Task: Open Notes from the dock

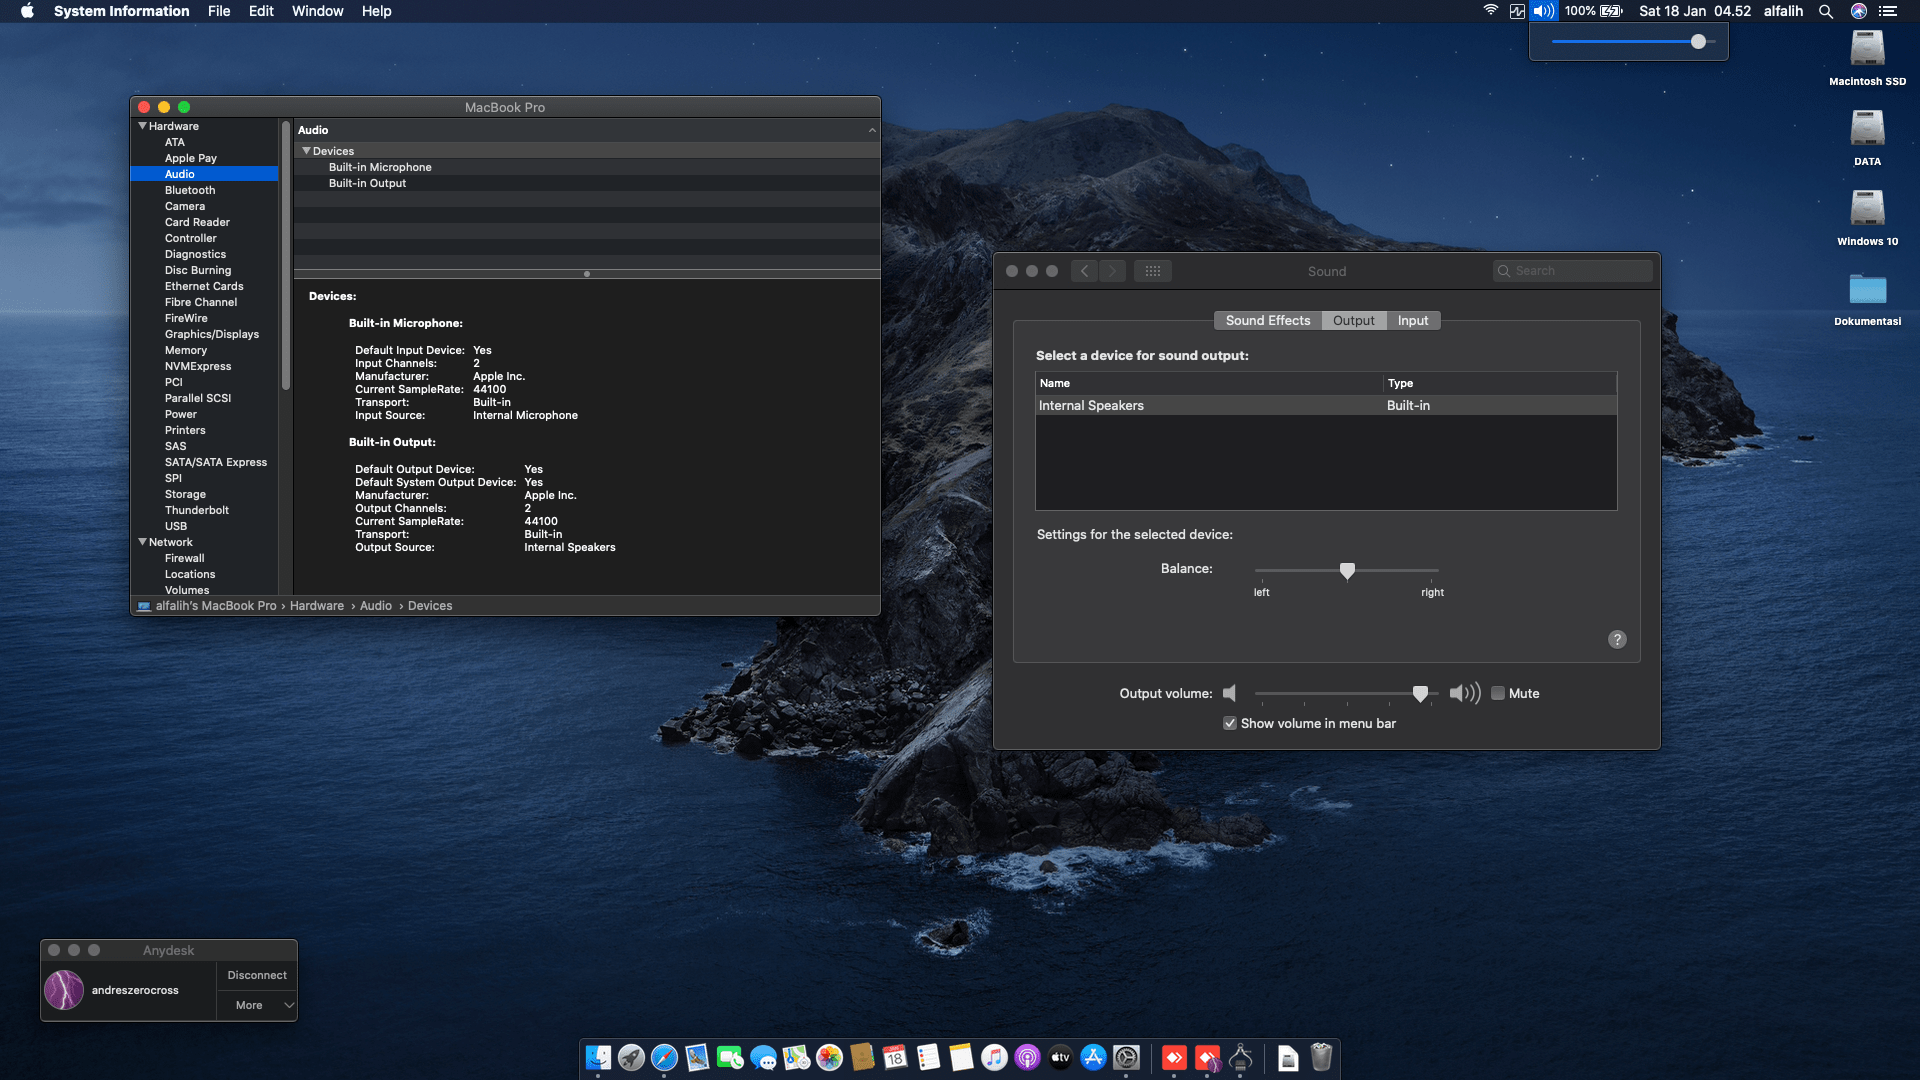Action: click(x=961, y=1057)
